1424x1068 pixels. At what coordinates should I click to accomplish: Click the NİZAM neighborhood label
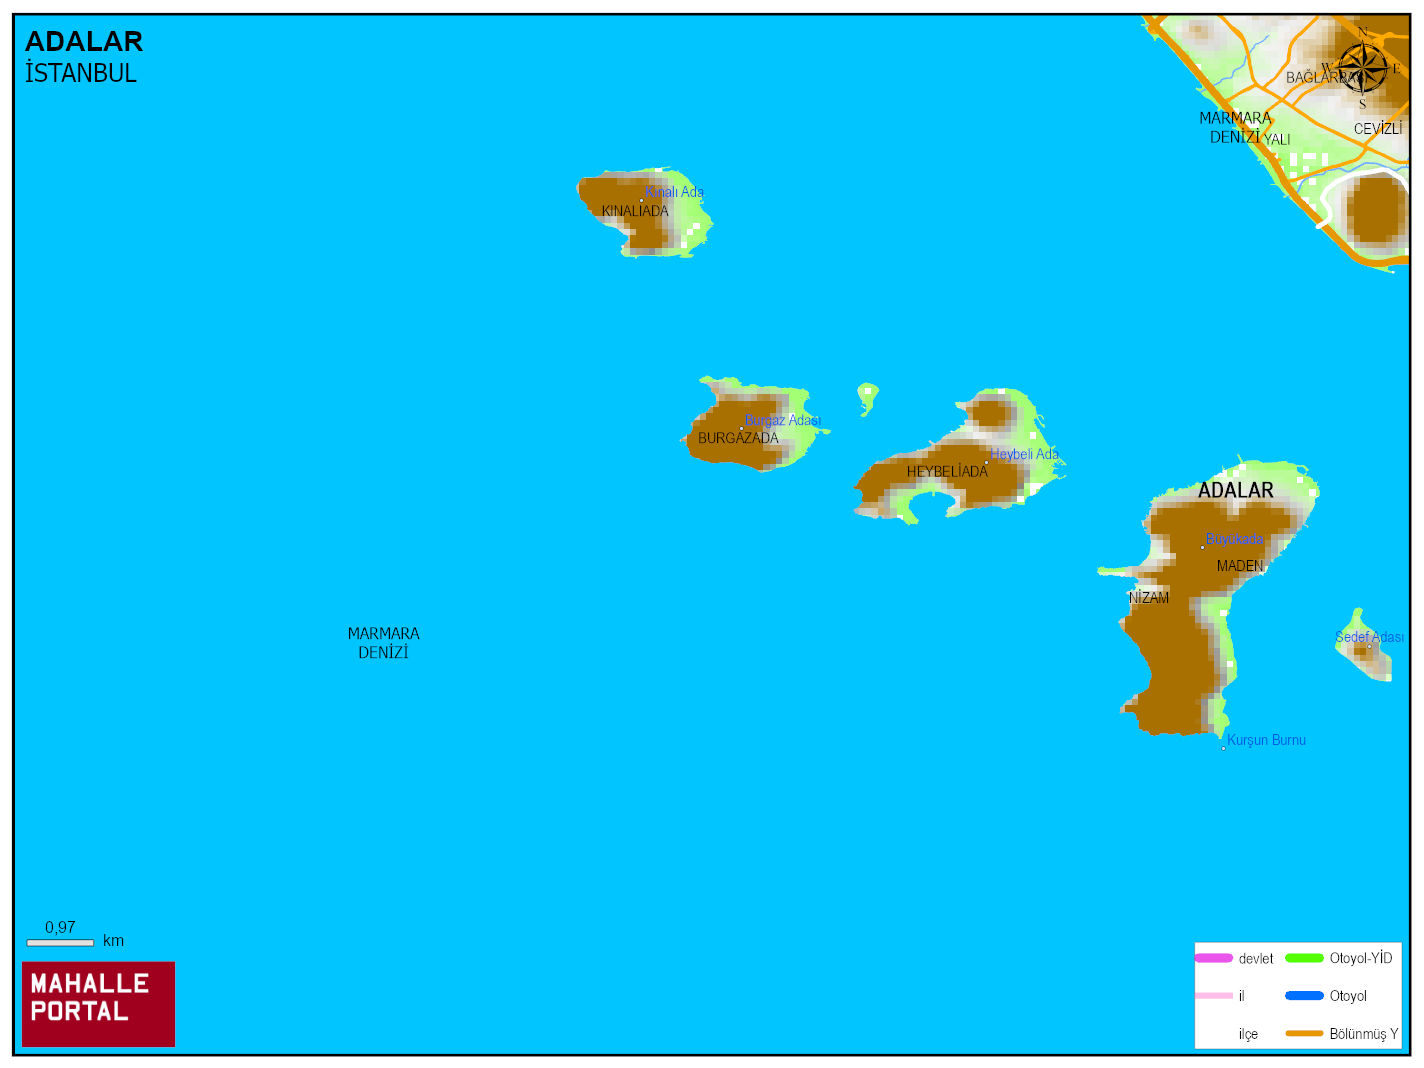(x=1149, y=598)
